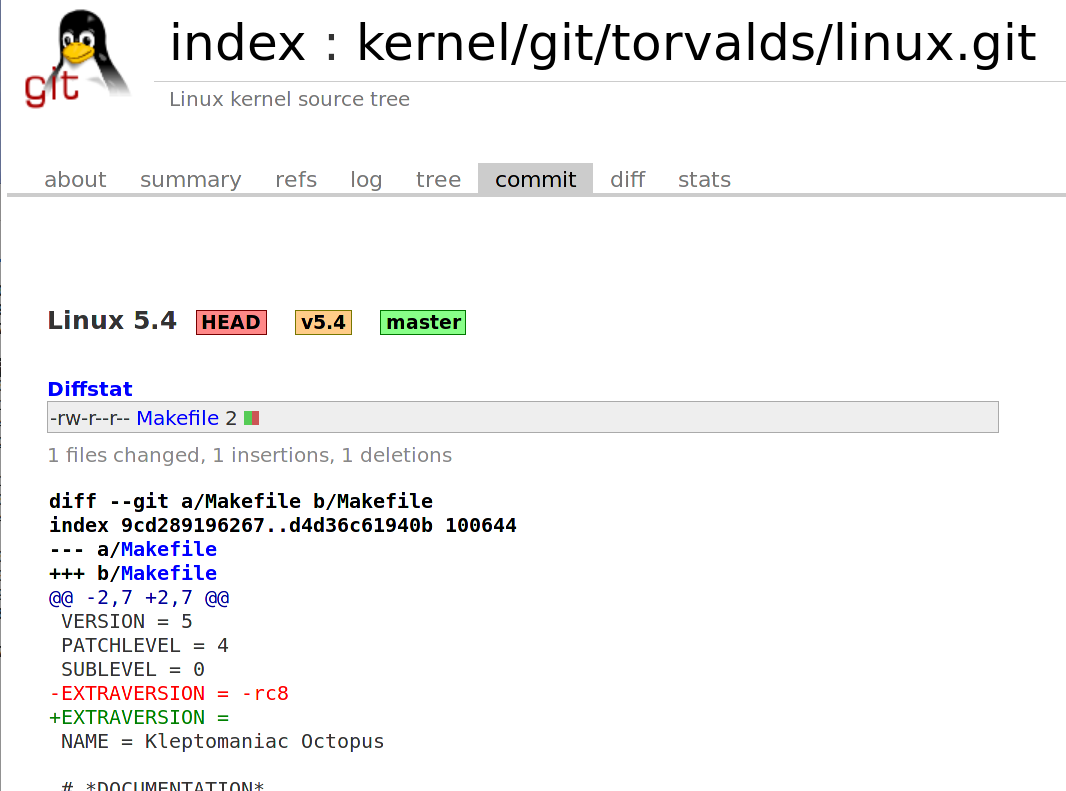Viewport: 1066px width, 791px height.
Task: Click the removed line '-EXTRAVERSION = -rc8'
Action: [x=169, y=694]
